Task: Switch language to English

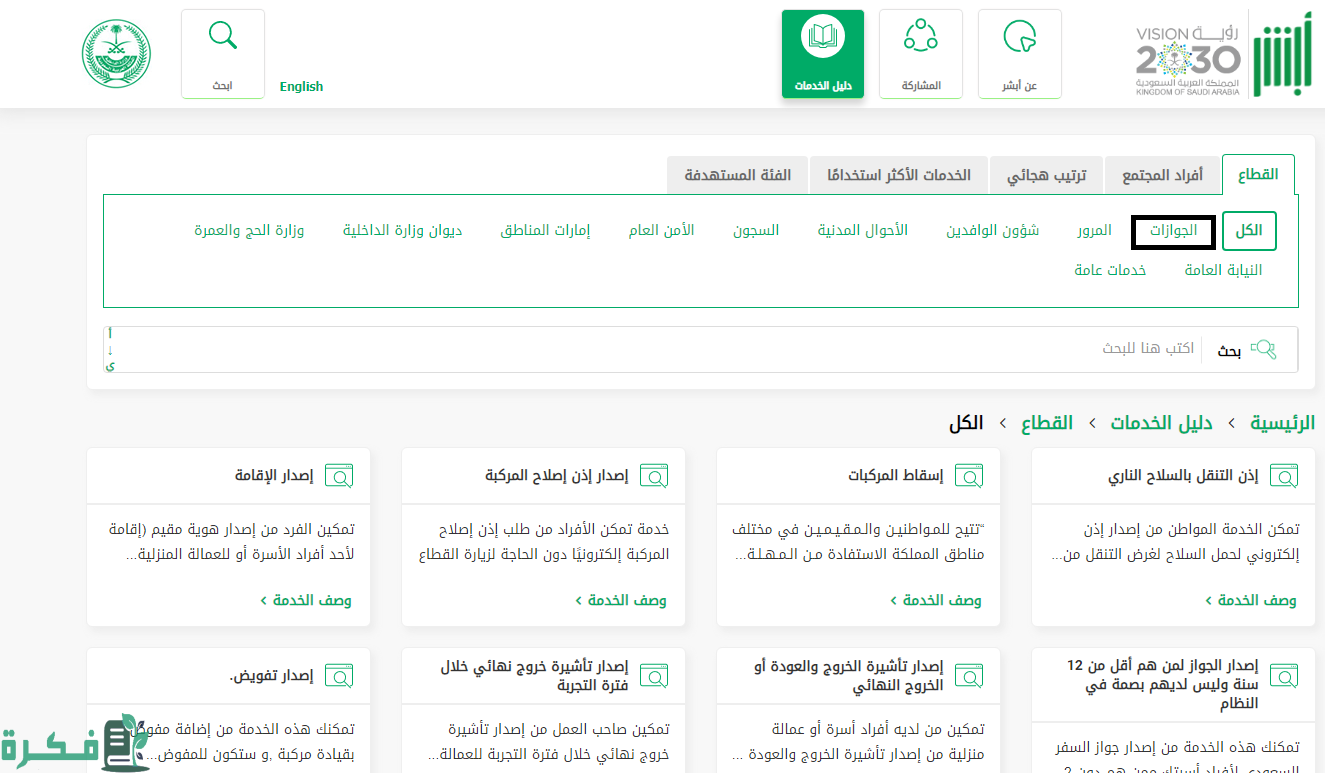Action: [x=301, y=87]
